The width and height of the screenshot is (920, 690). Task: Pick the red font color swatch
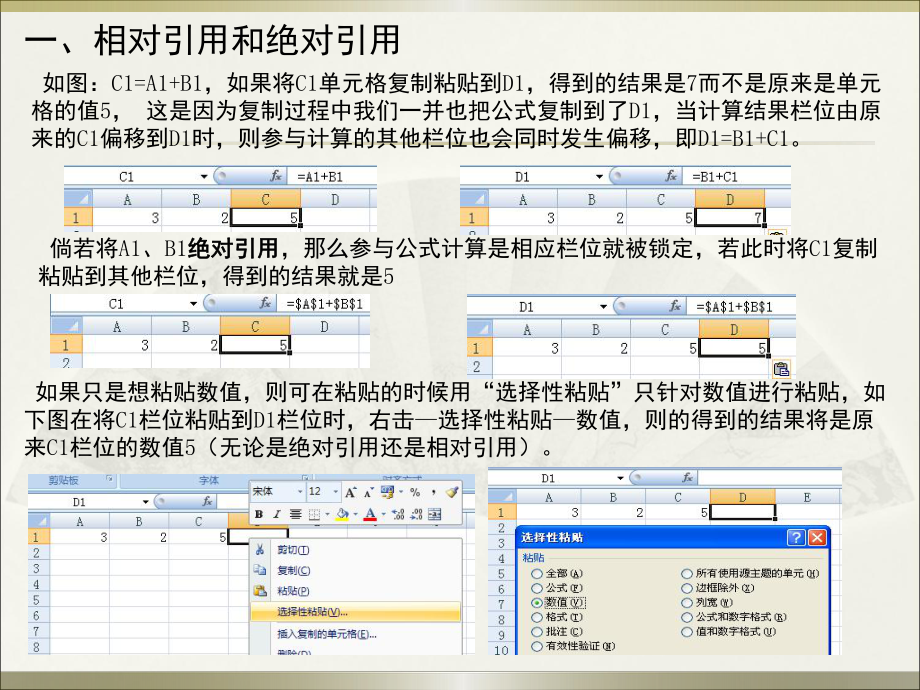(x=369, y=516)
